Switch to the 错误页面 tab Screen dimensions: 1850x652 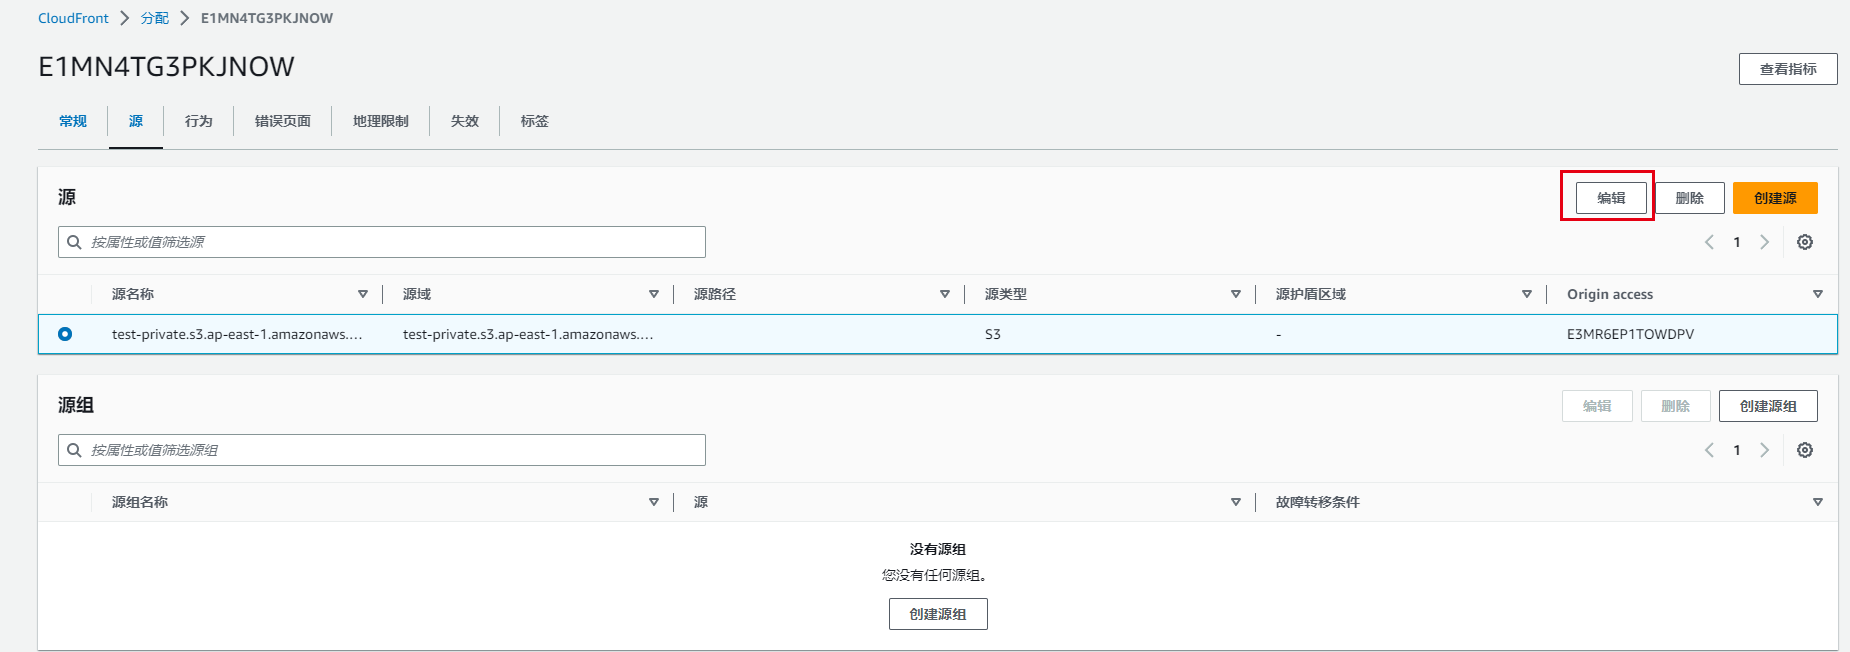pyautogui.click(x=282, y=121)
